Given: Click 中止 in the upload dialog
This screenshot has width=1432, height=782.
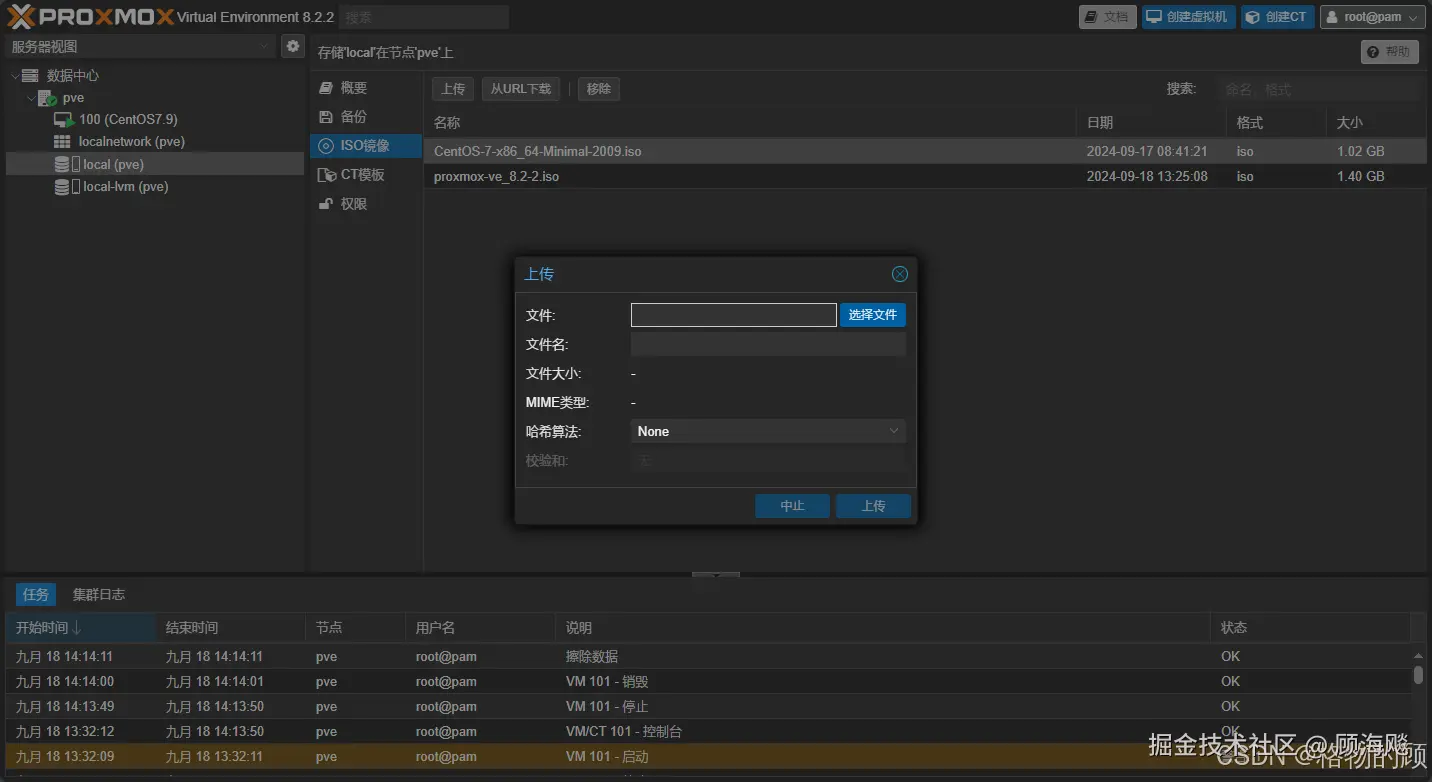Looking at the screenshot, I should (x=792, y=506).
